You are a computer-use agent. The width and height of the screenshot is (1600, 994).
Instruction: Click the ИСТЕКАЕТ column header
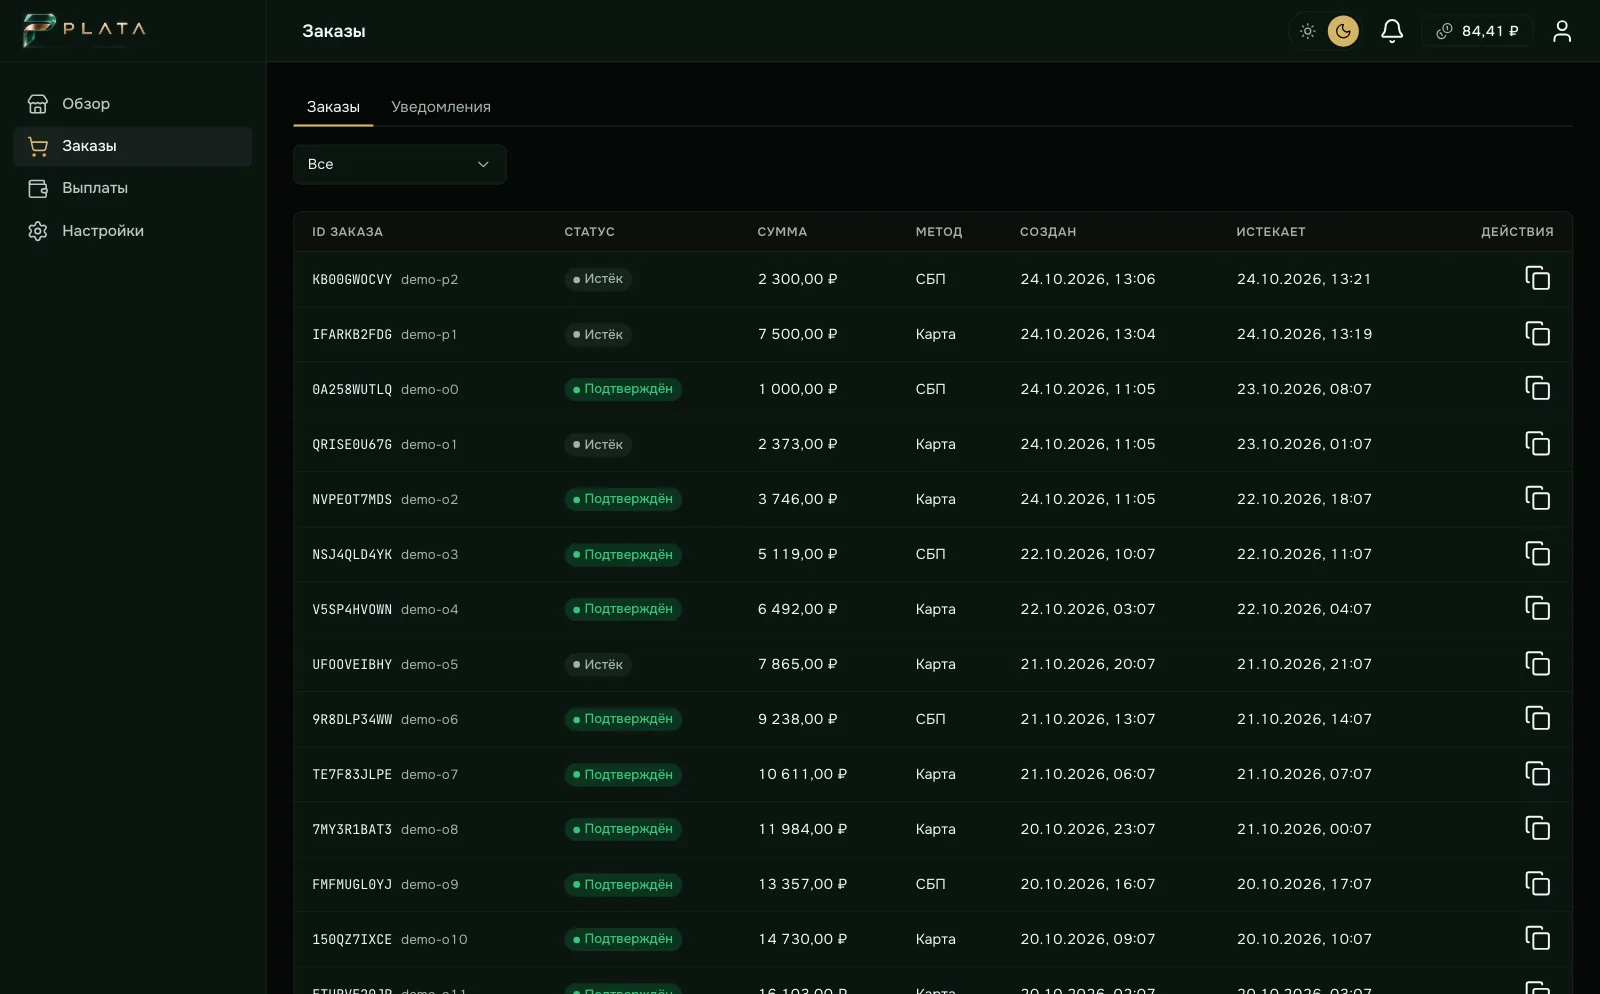tap(1271, 232)
